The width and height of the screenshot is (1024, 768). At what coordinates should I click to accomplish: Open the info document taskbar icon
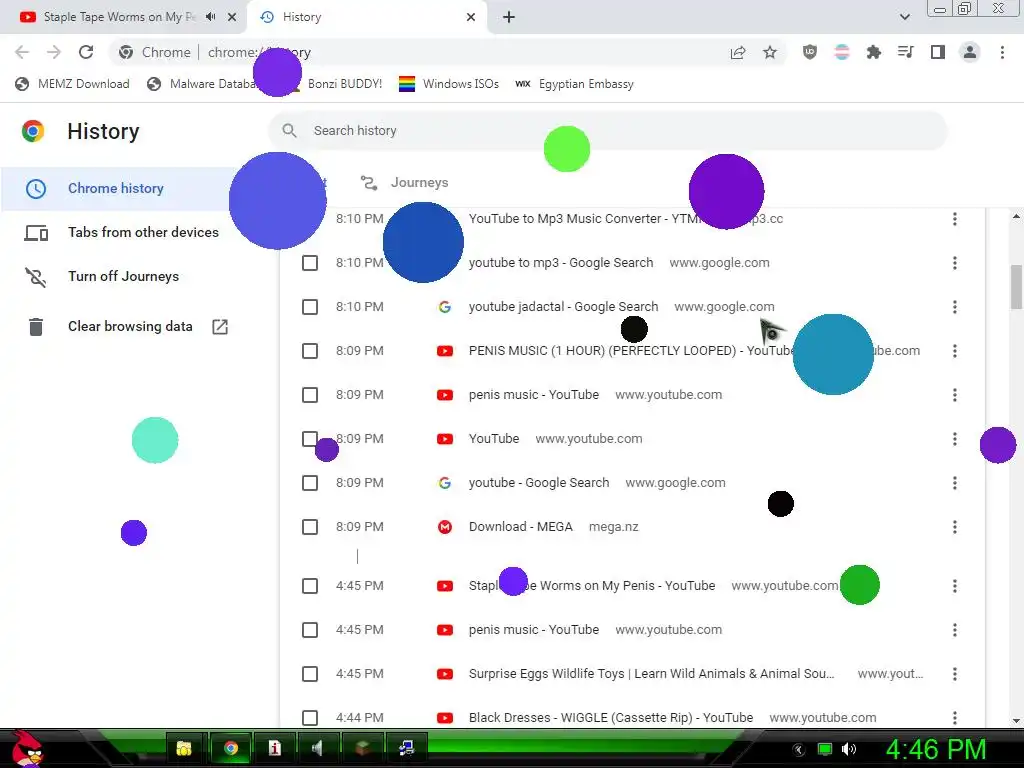(x=275, y=748)
